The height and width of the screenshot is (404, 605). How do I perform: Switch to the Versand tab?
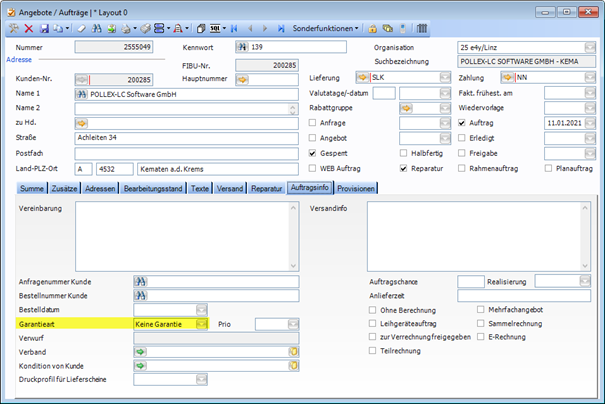(229, 188)
